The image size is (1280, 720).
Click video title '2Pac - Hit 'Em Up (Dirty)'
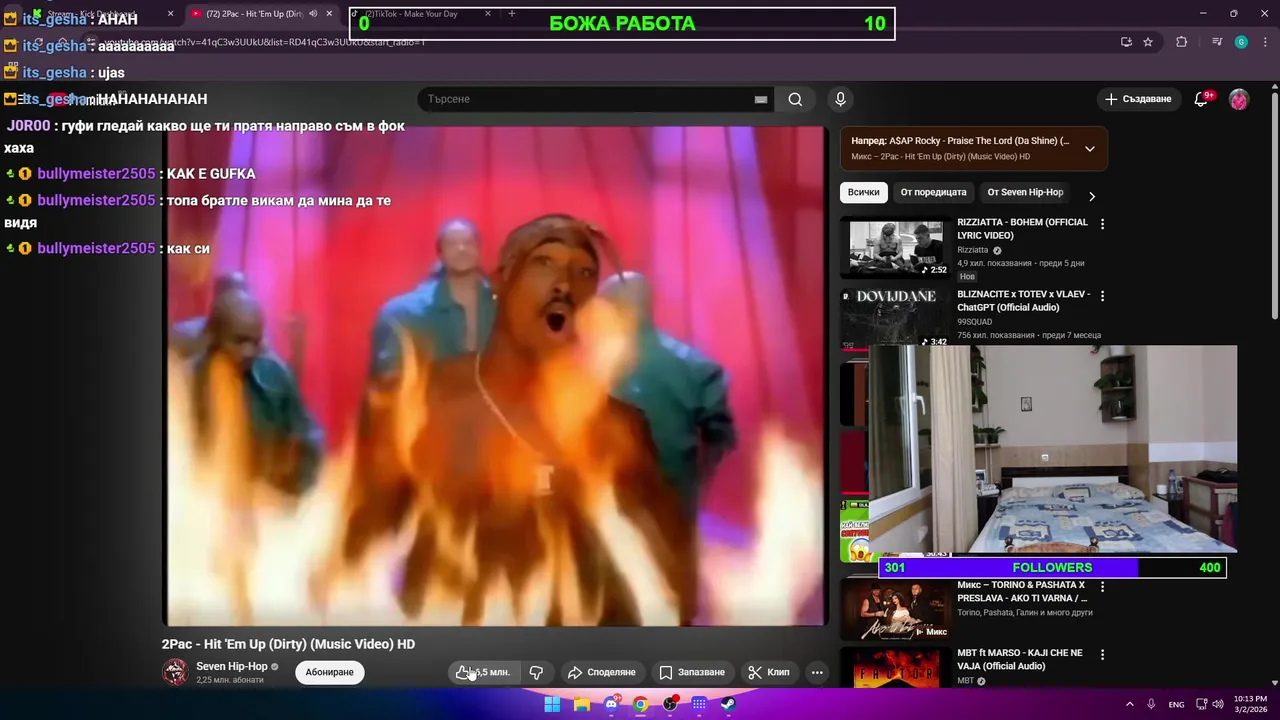point(288,644)
